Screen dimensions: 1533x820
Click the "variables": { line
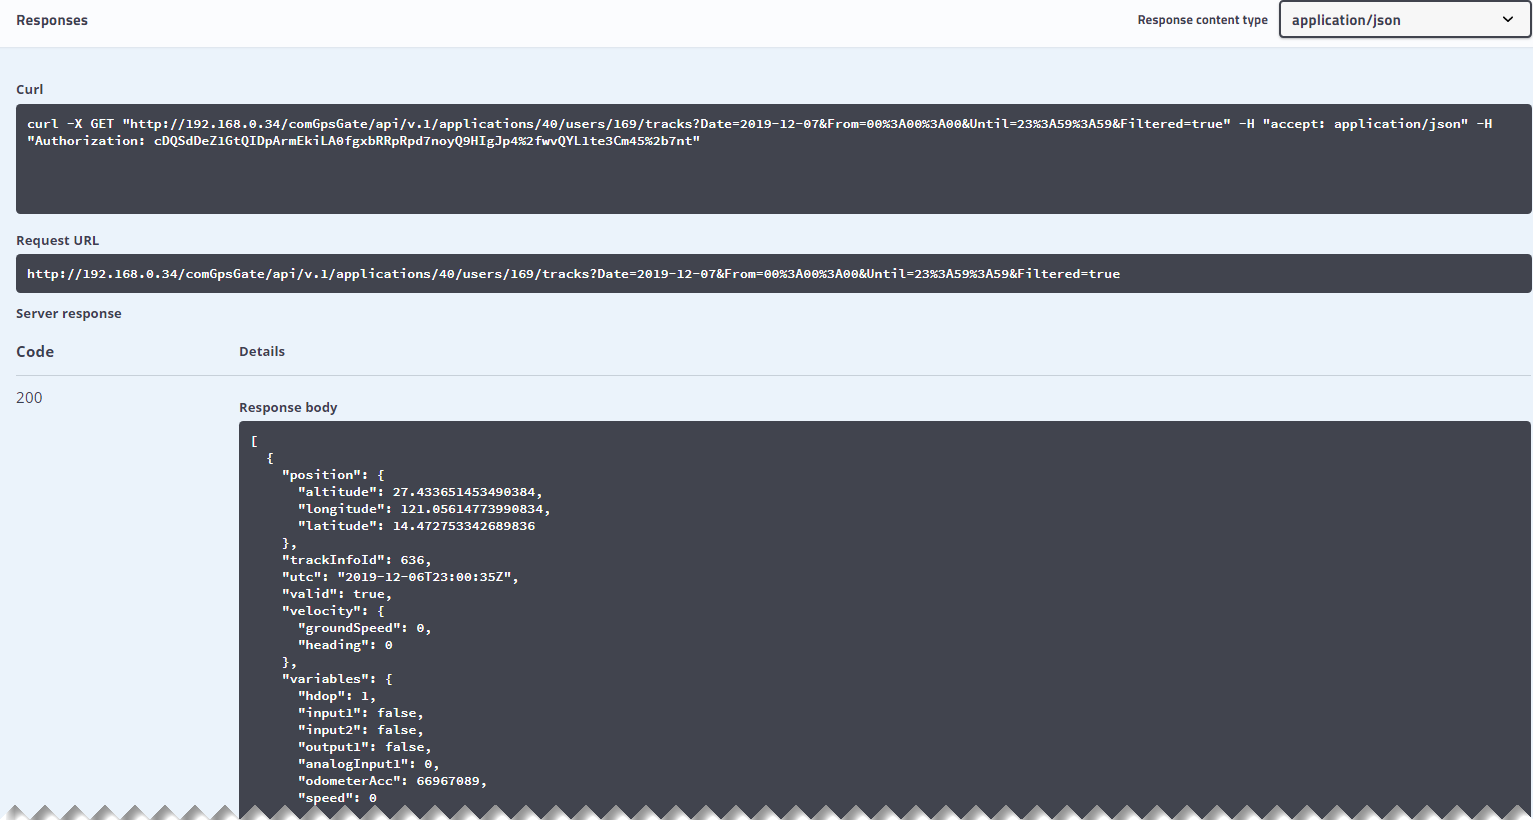click(337, 679)
